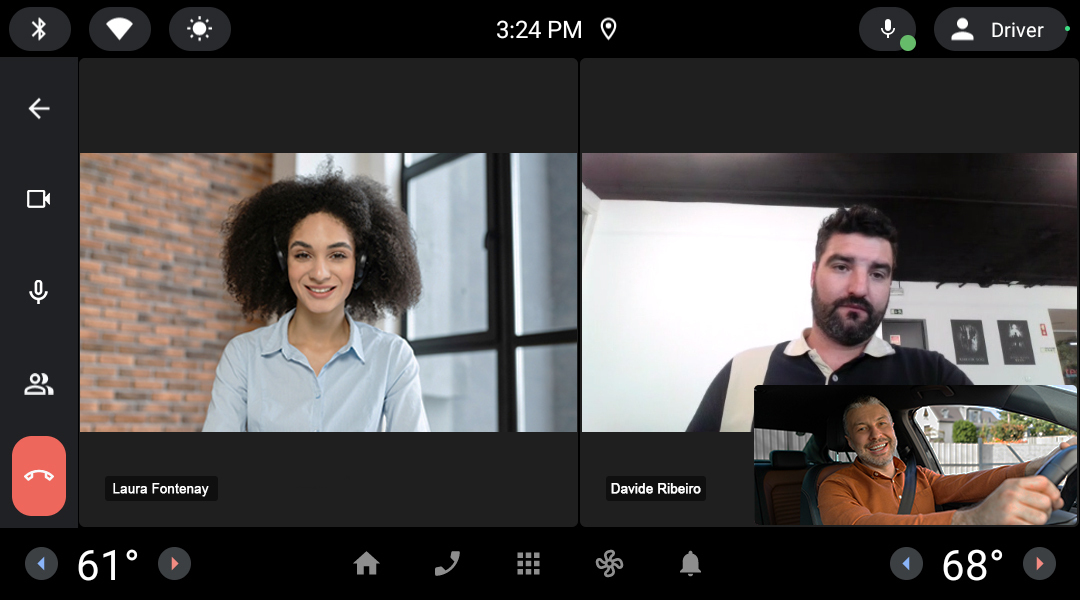Decrease the right temperature from 68°

[x=906, y=564]
